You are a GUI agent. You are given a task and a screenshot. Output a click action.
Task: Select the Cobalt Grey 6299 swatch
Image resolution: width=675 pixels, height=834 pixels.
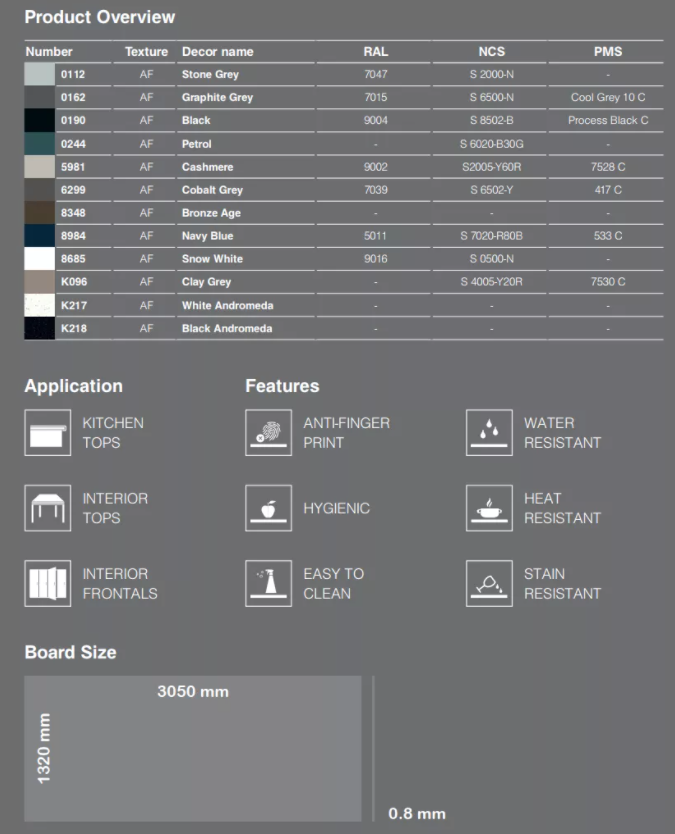pyautogui.click(x=39, y=190)
